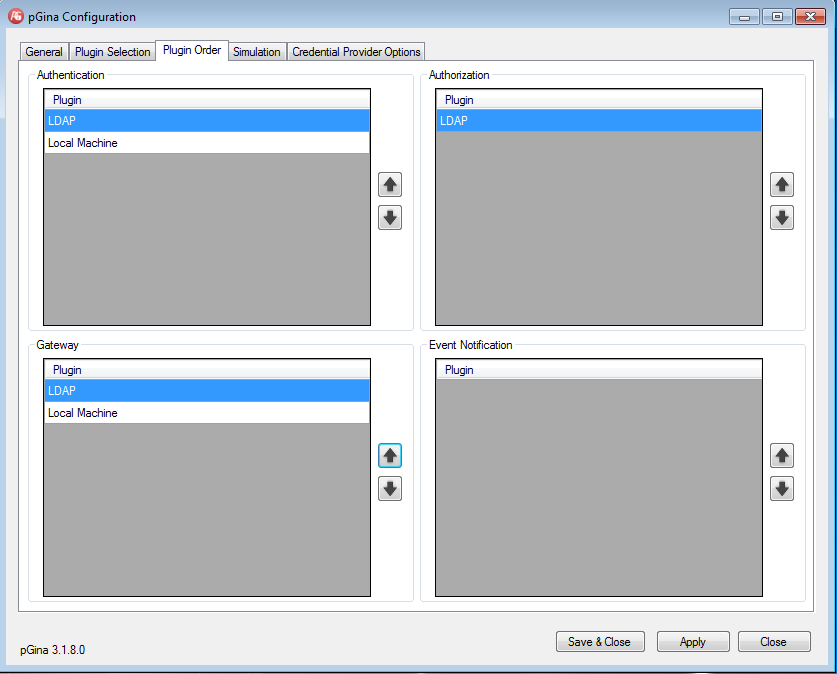This screenshot has width=837, height=674.
Task: Select LDAP in the Authorization list
Action: pos(599,121)
